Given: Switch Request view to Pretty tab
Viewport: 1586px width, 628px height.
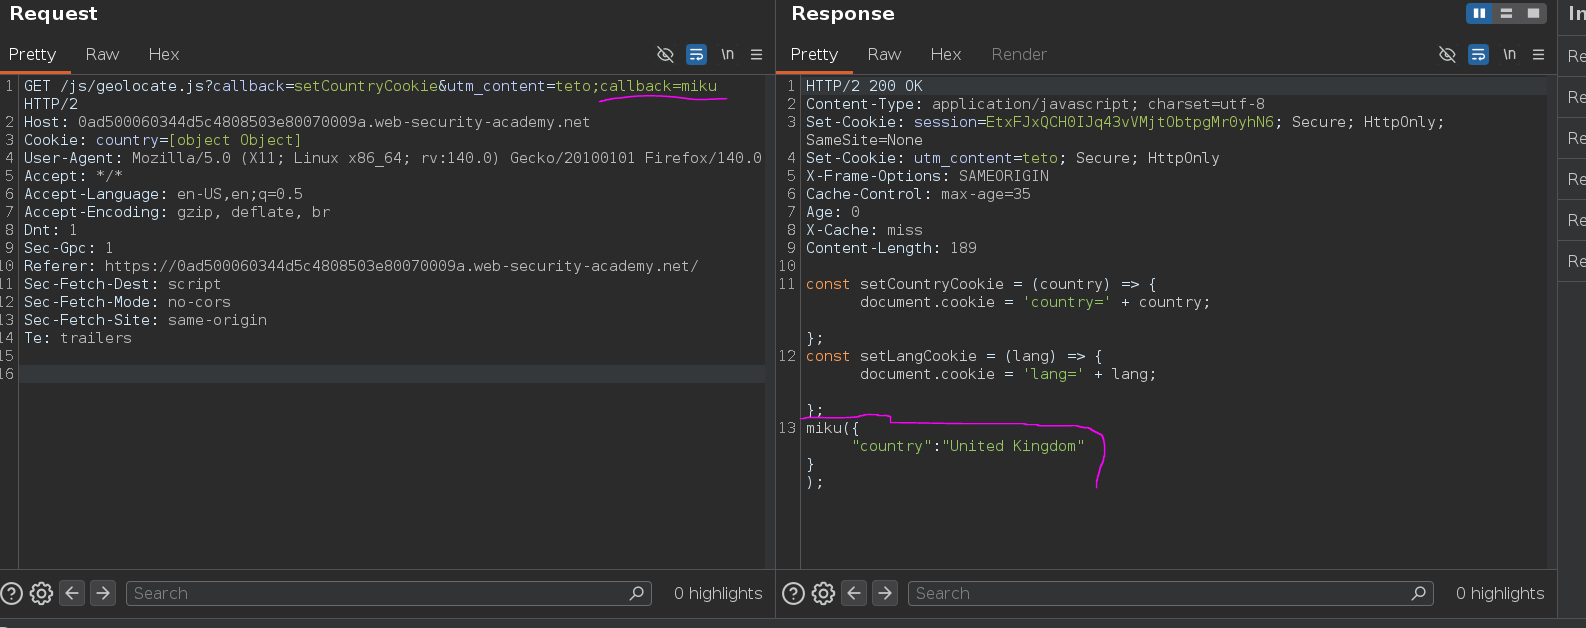Looking at the screenshot, I should (x=32, y=54).
